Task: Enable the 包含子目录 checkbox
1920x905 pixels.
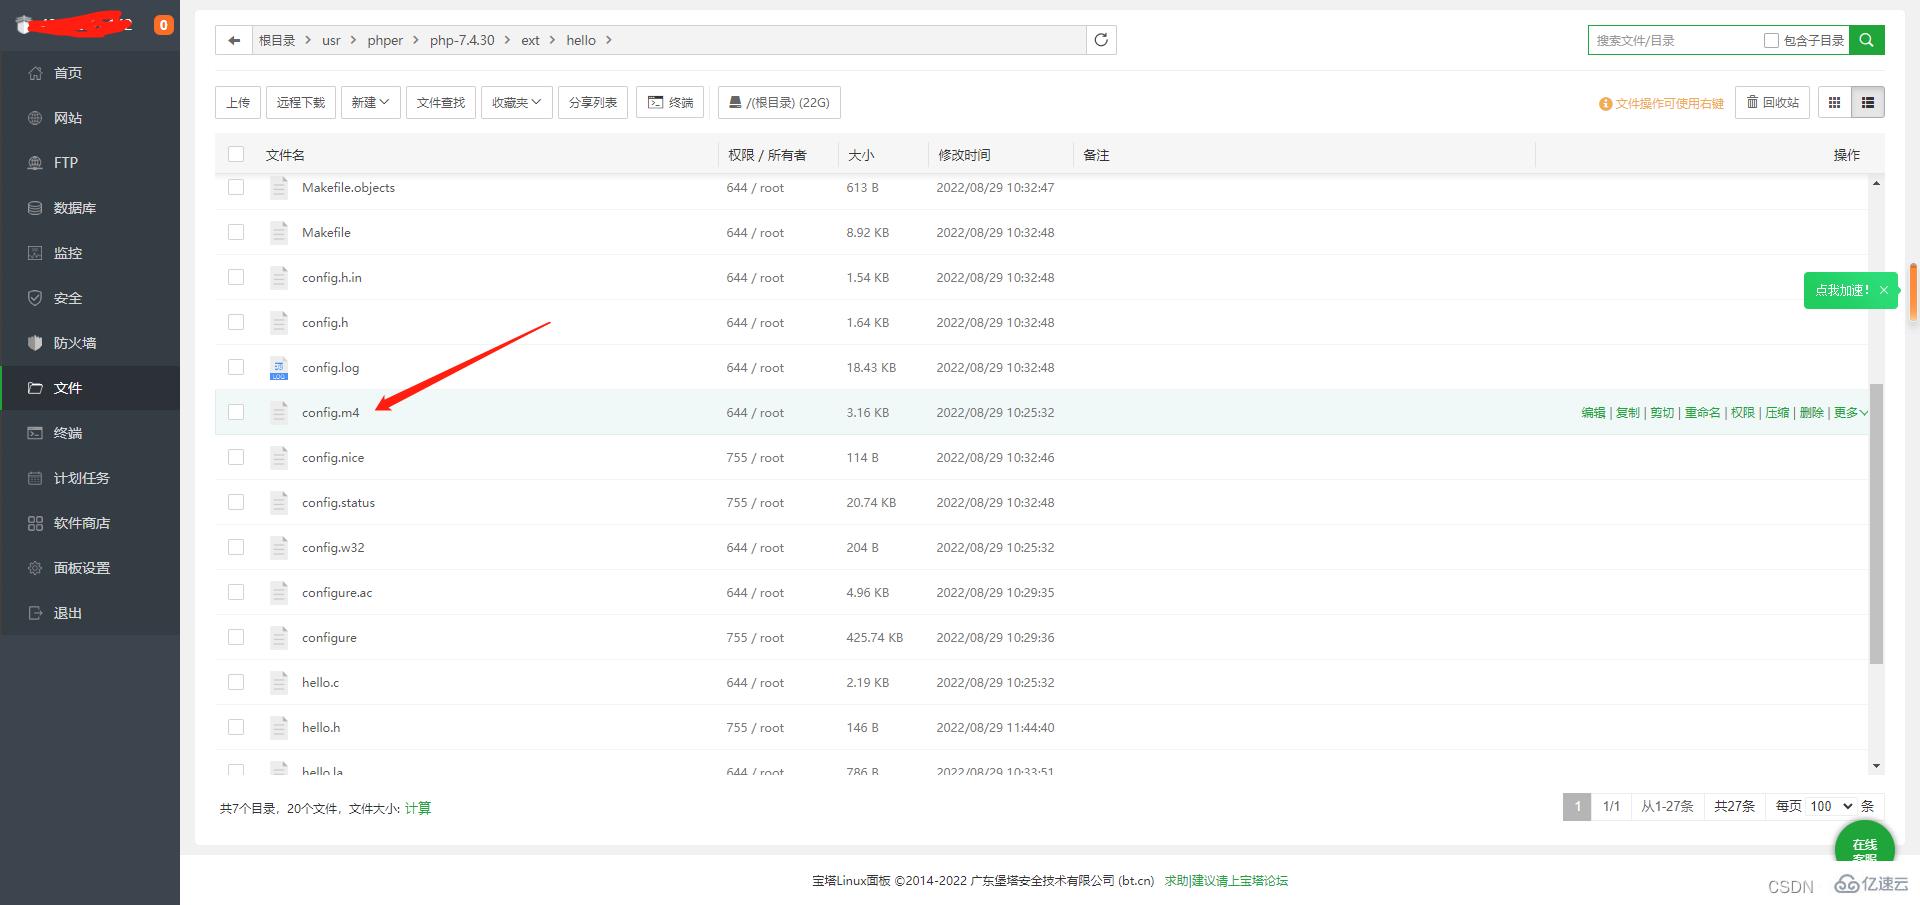Action: pos(1771,40)
